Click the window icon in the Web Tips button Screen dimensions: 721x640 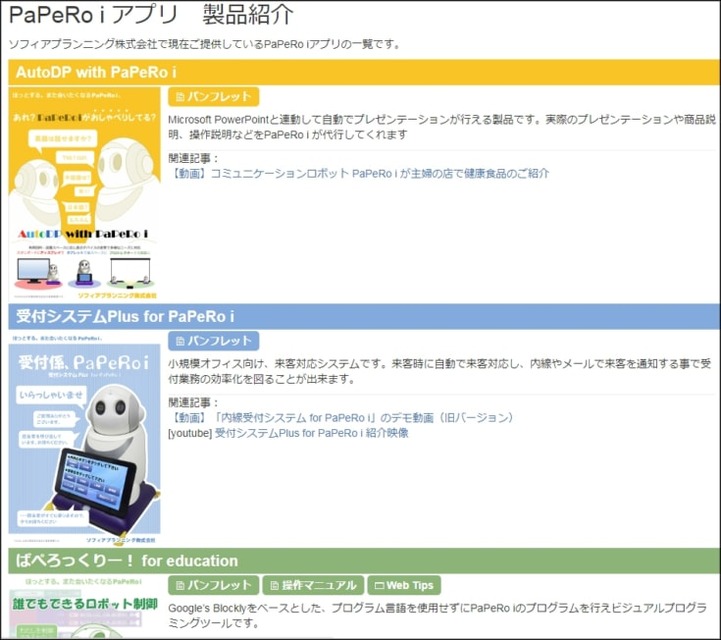tap(379, 586)
